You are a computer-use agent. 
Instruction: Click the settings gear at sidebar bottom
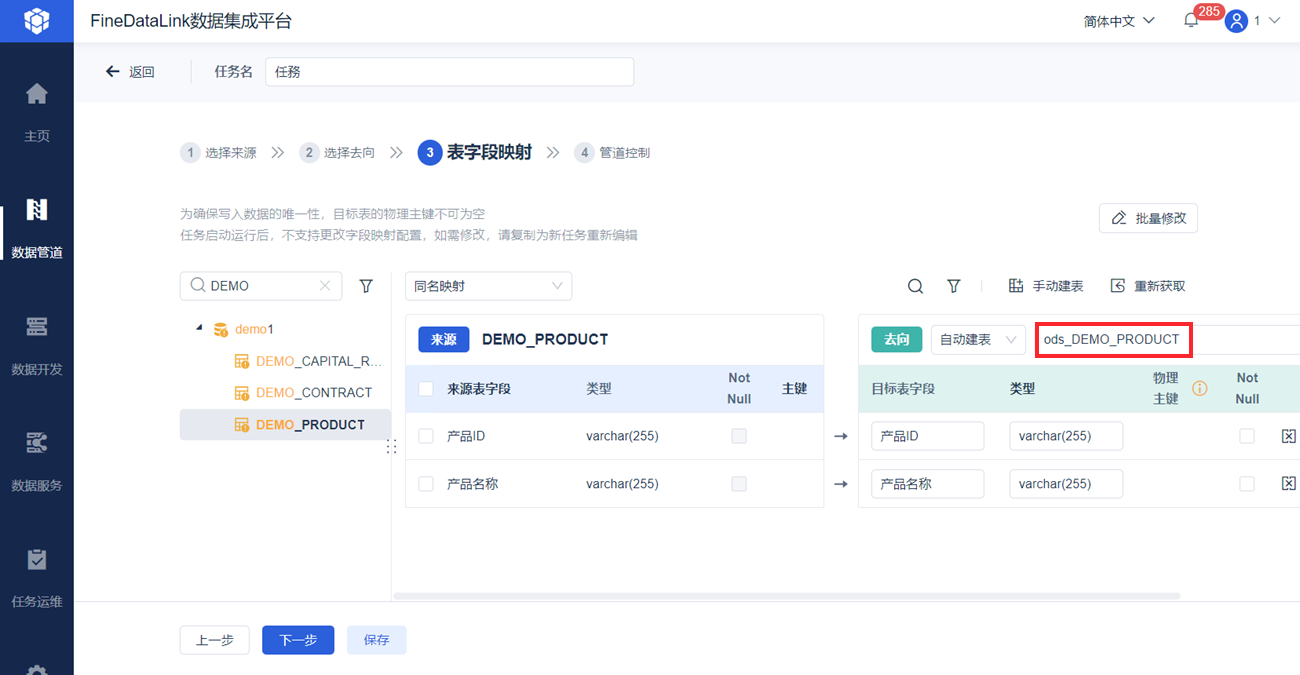(36, 670)
